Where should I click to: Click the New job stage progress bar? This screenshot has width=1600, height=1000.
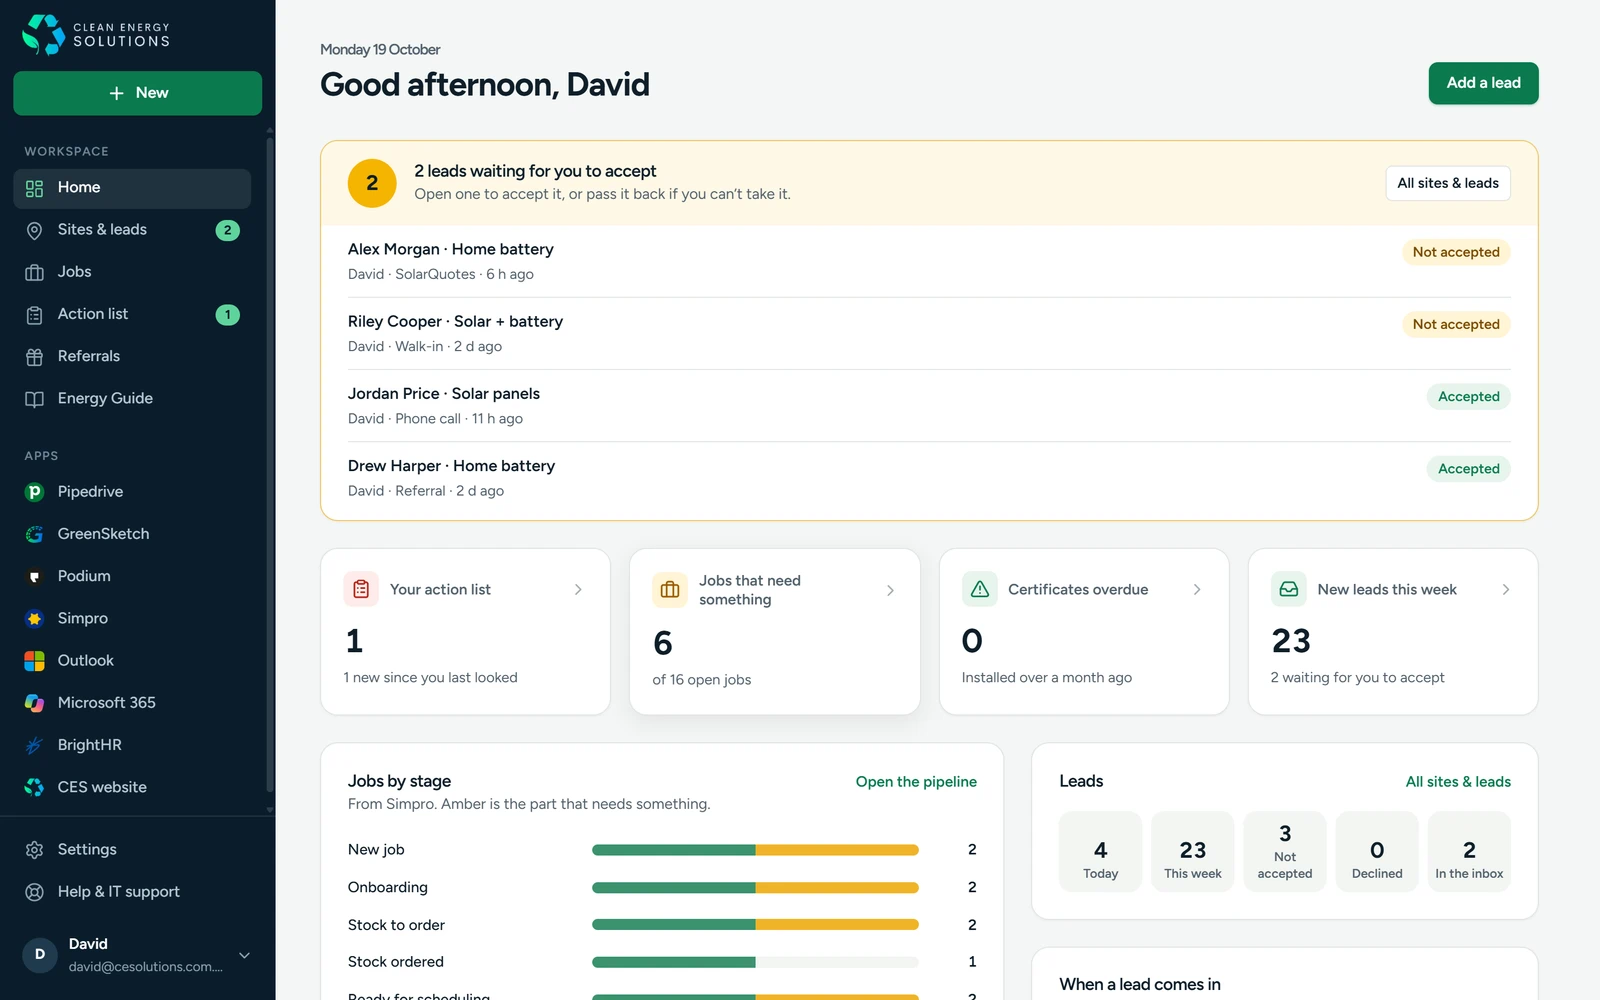[x=755, y=850]
